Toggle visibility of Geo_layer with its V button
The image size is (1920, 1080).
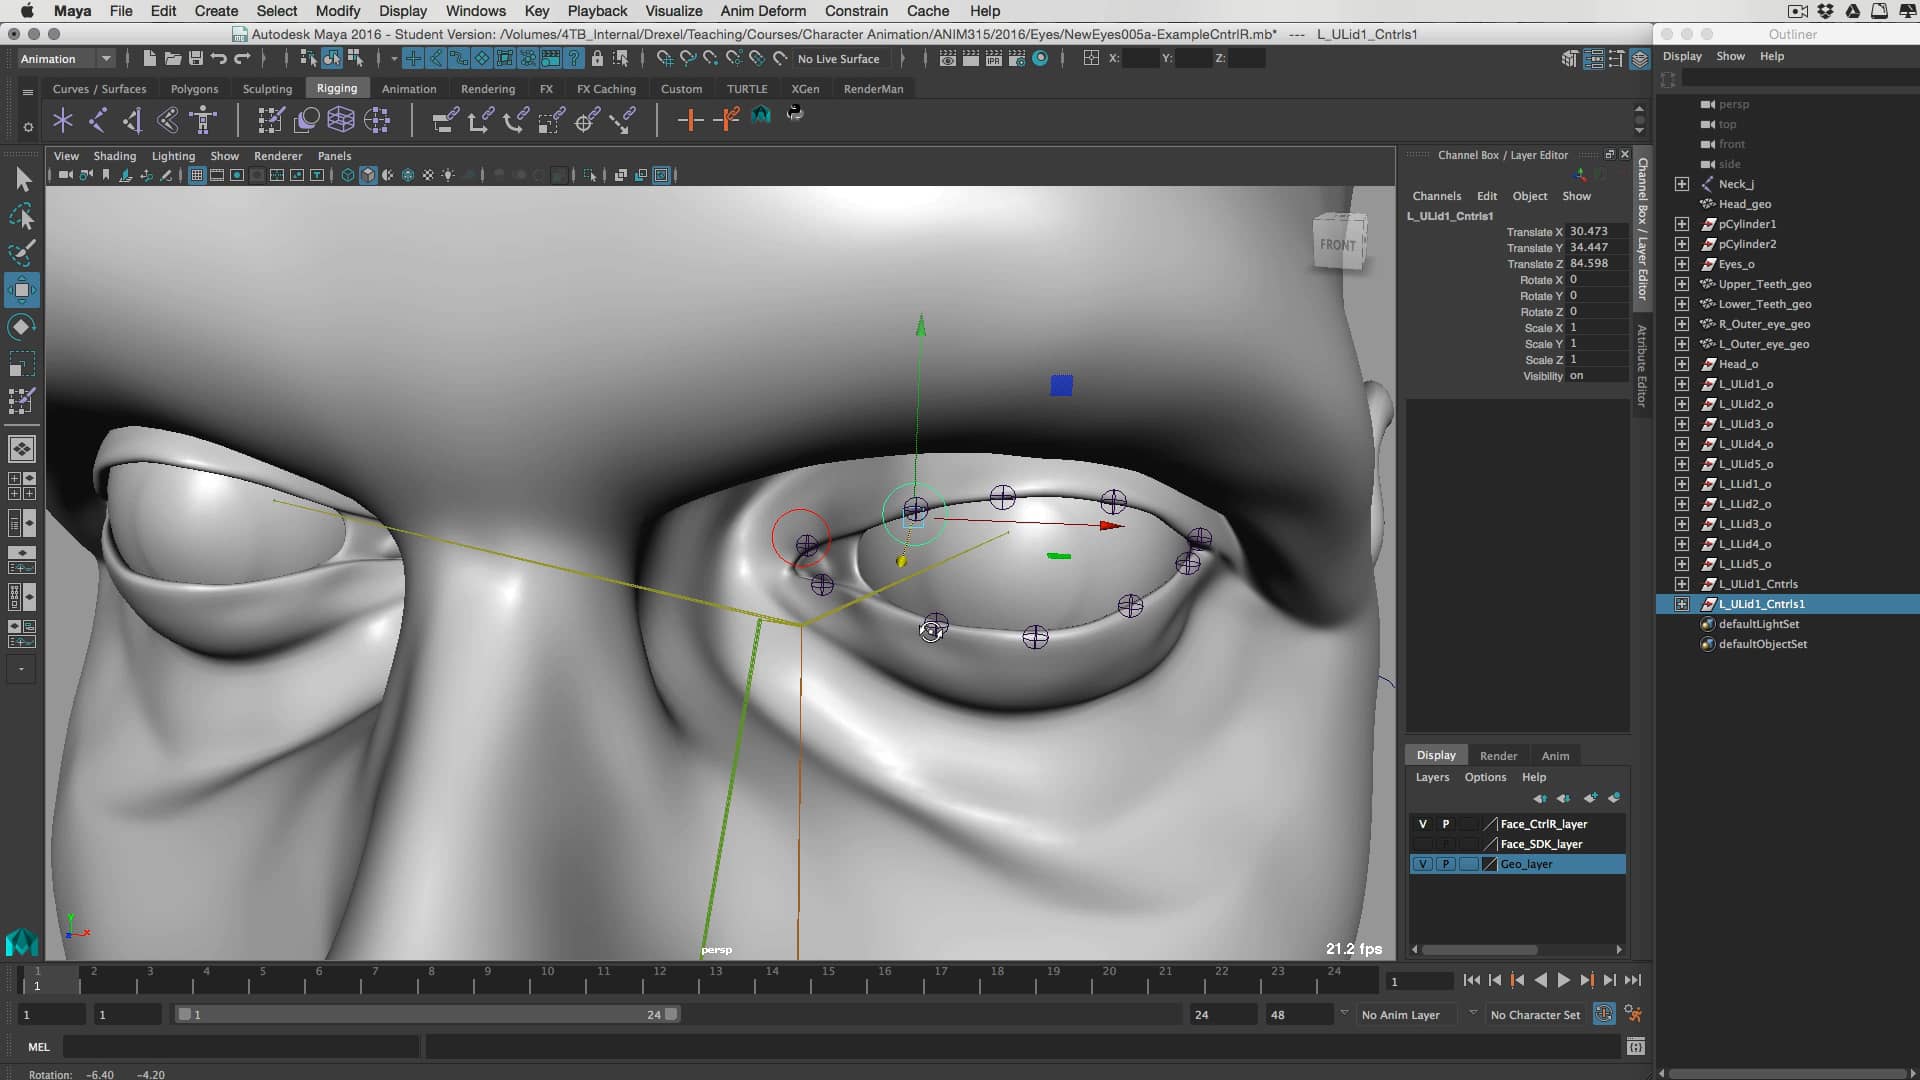pyautogui.click(x=1424, y=864)
